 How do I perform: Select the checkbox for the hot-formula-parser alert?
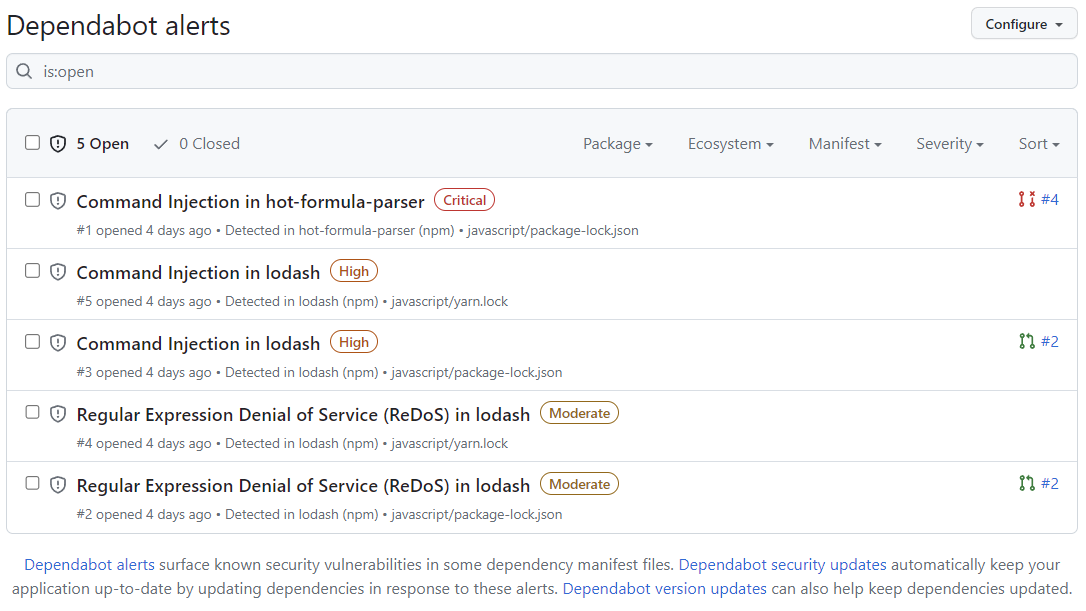click(31, 198)
